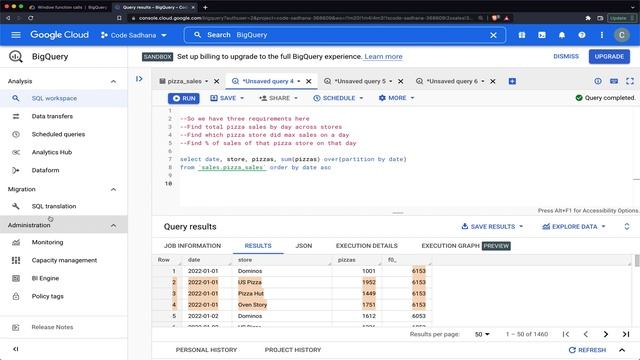Go to last results page
Viewport: 640px width, 360px height.
tap(626, 334)
